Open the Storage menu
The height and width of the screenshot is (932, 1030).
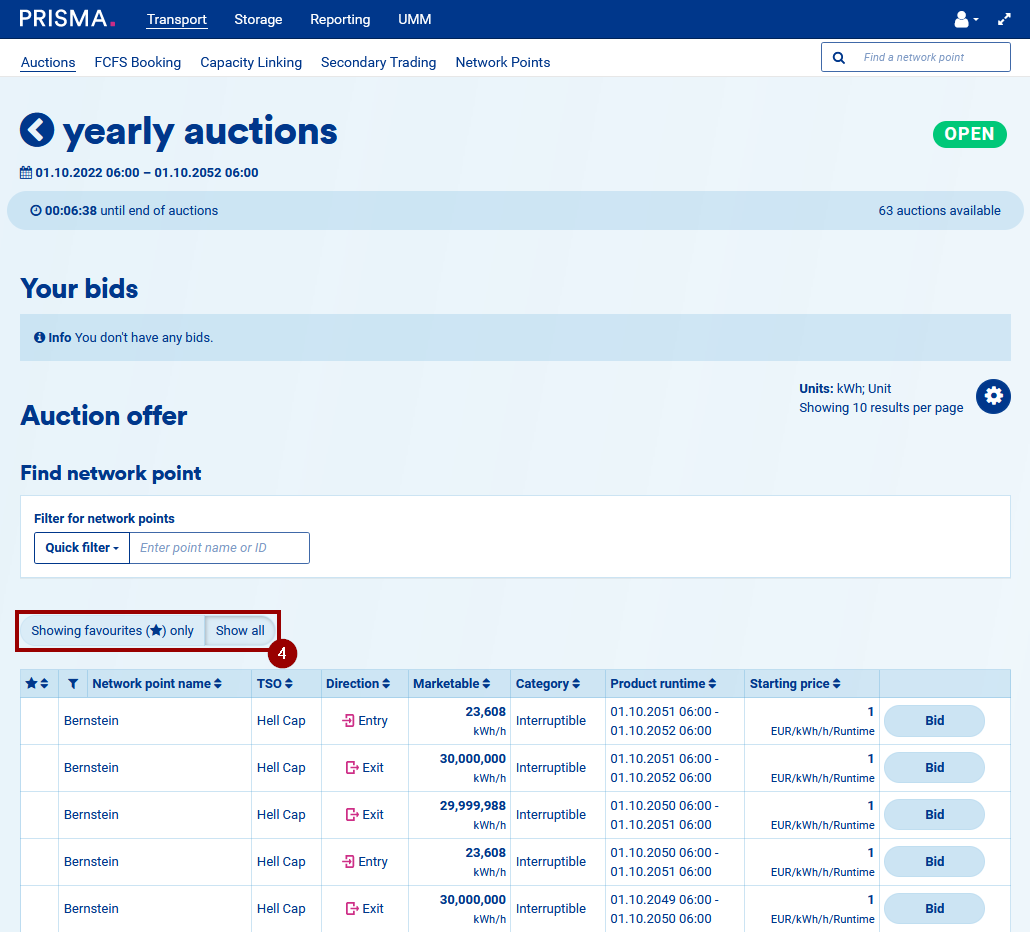point(258,19)
